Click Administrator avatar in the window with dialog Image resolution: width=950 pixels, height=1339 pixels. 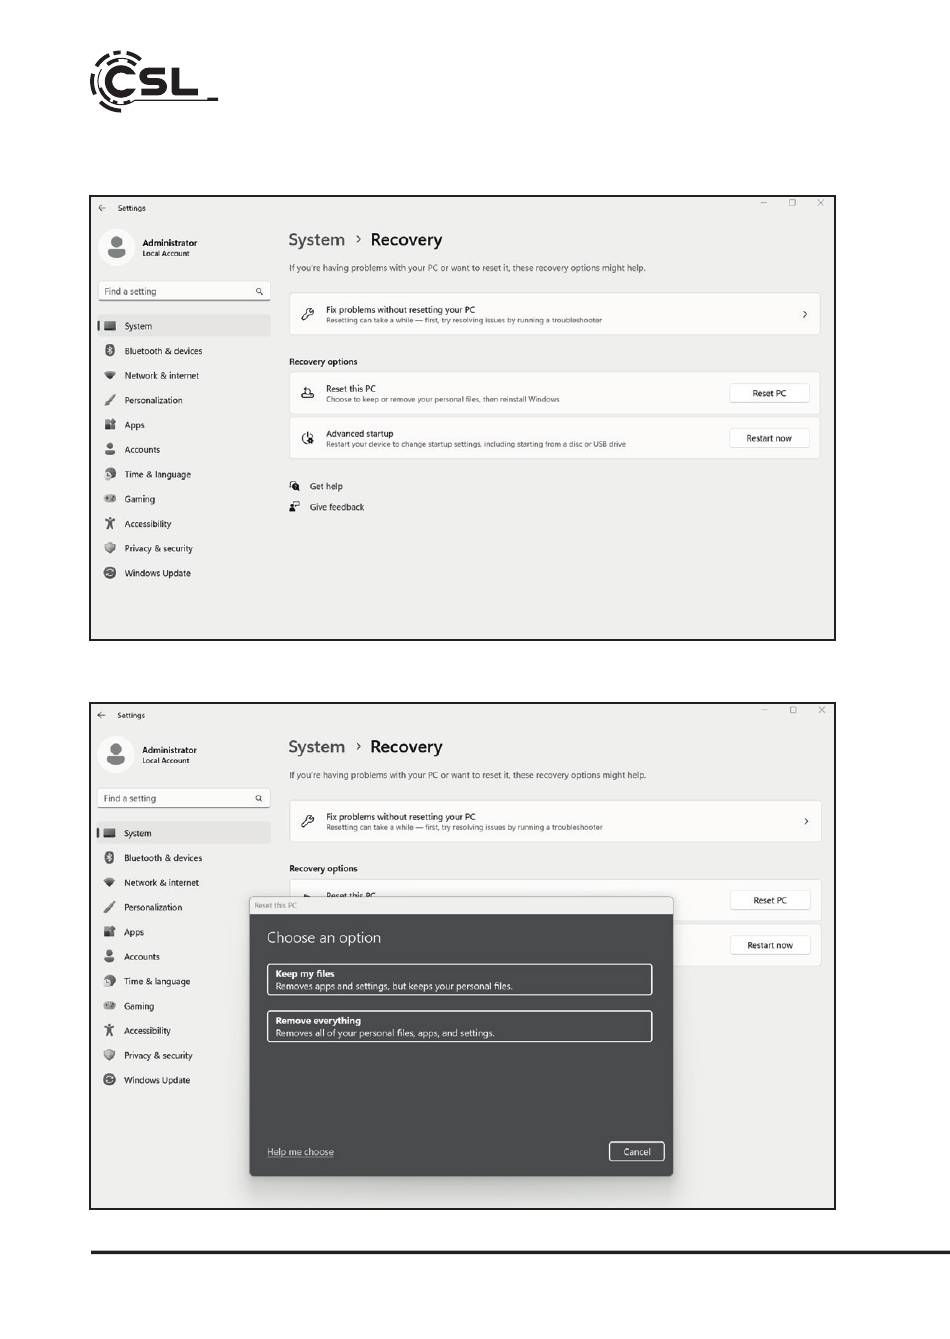tap(116, 754)
